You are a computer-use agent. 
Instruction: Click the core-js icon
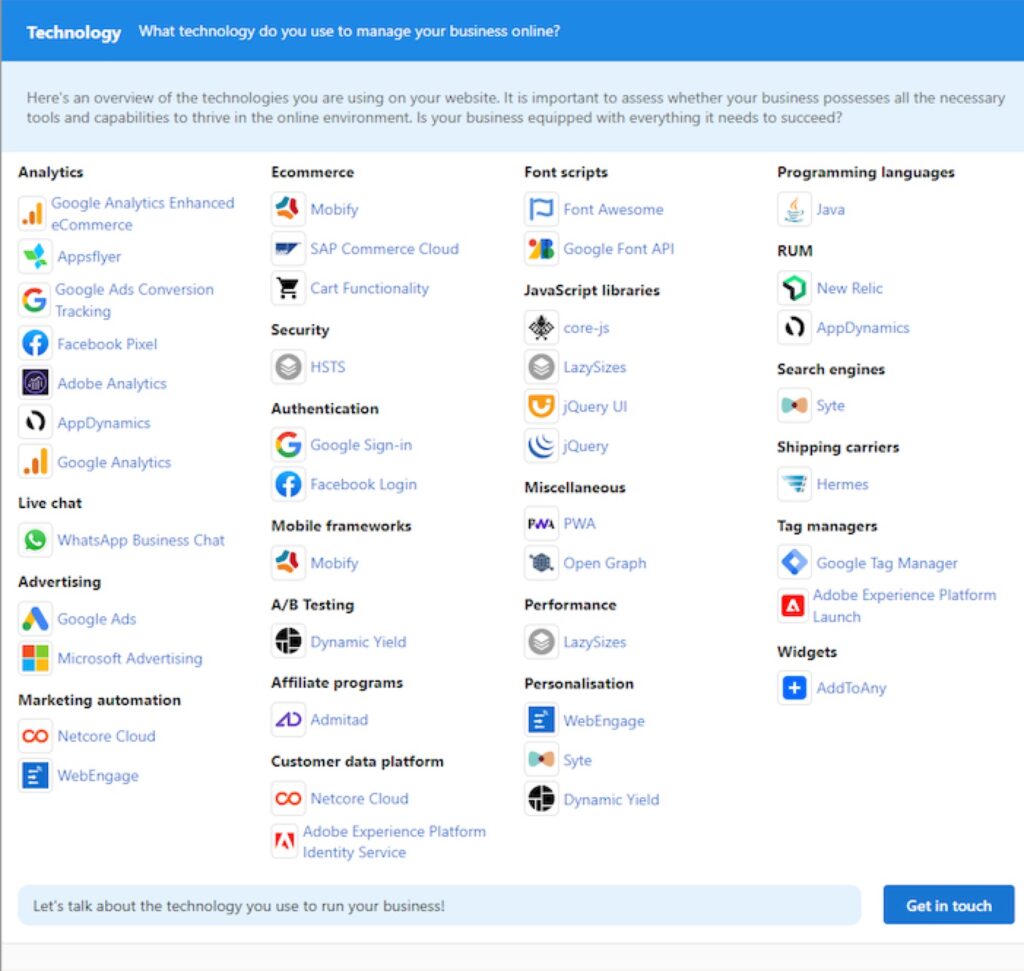click(541, 327)
